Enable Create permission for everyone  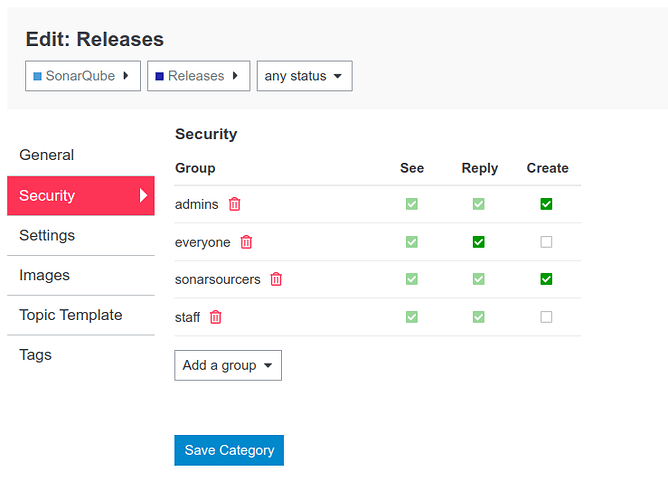click(546, 242)
